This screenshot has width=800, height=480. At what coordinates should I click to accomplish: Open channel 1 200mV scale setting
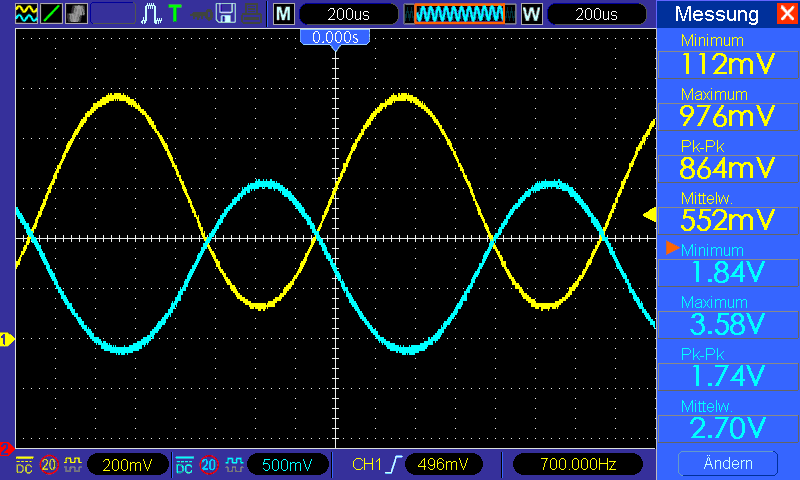pyautogui.click(x=127, y=464)
